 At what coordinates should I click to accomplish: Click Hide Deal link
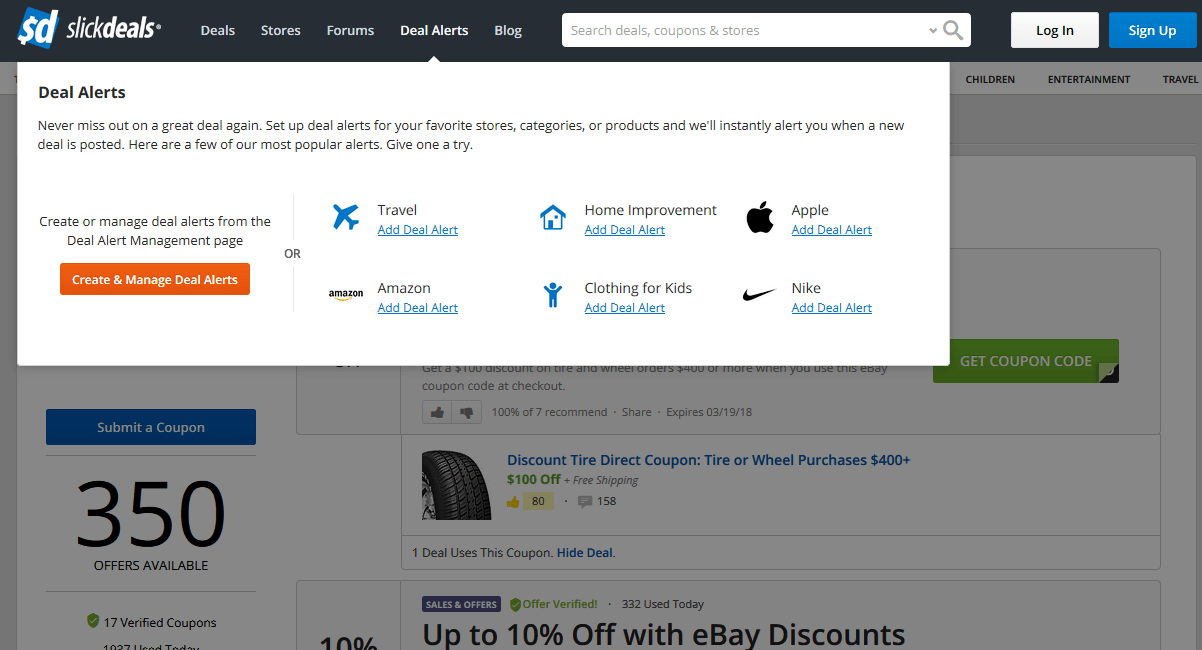[x=585, y=553]
